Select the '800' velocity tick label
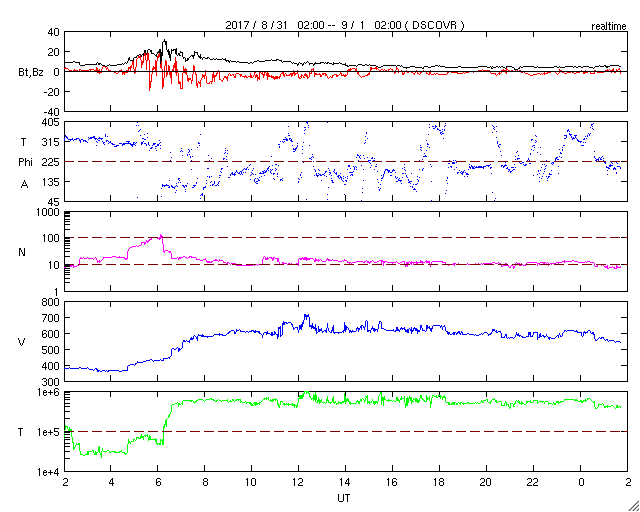640x512 pixels. 52,302
